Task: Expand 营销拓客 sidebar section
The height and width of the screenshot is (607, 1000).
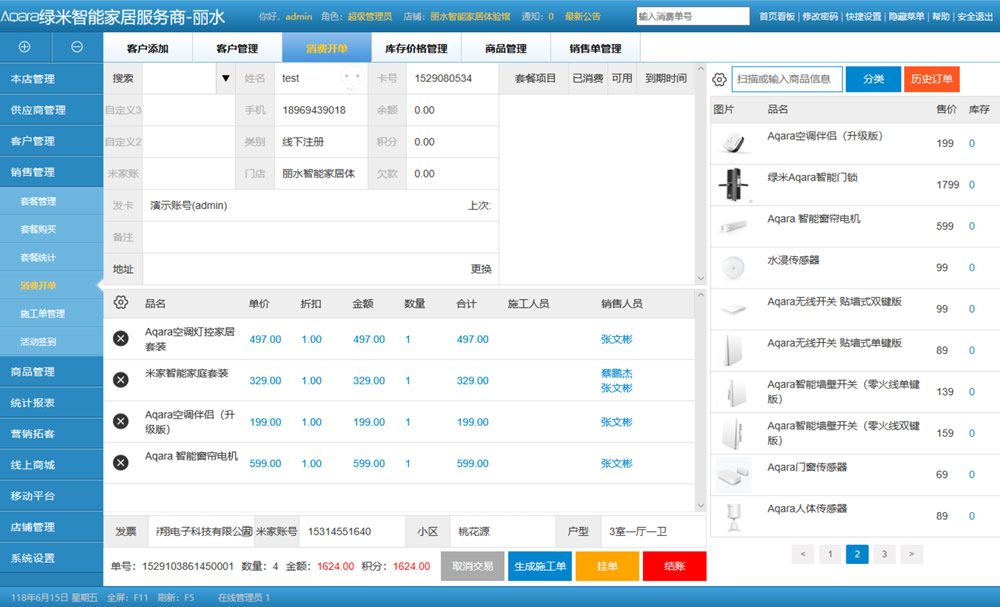Action: pos(52,434)
